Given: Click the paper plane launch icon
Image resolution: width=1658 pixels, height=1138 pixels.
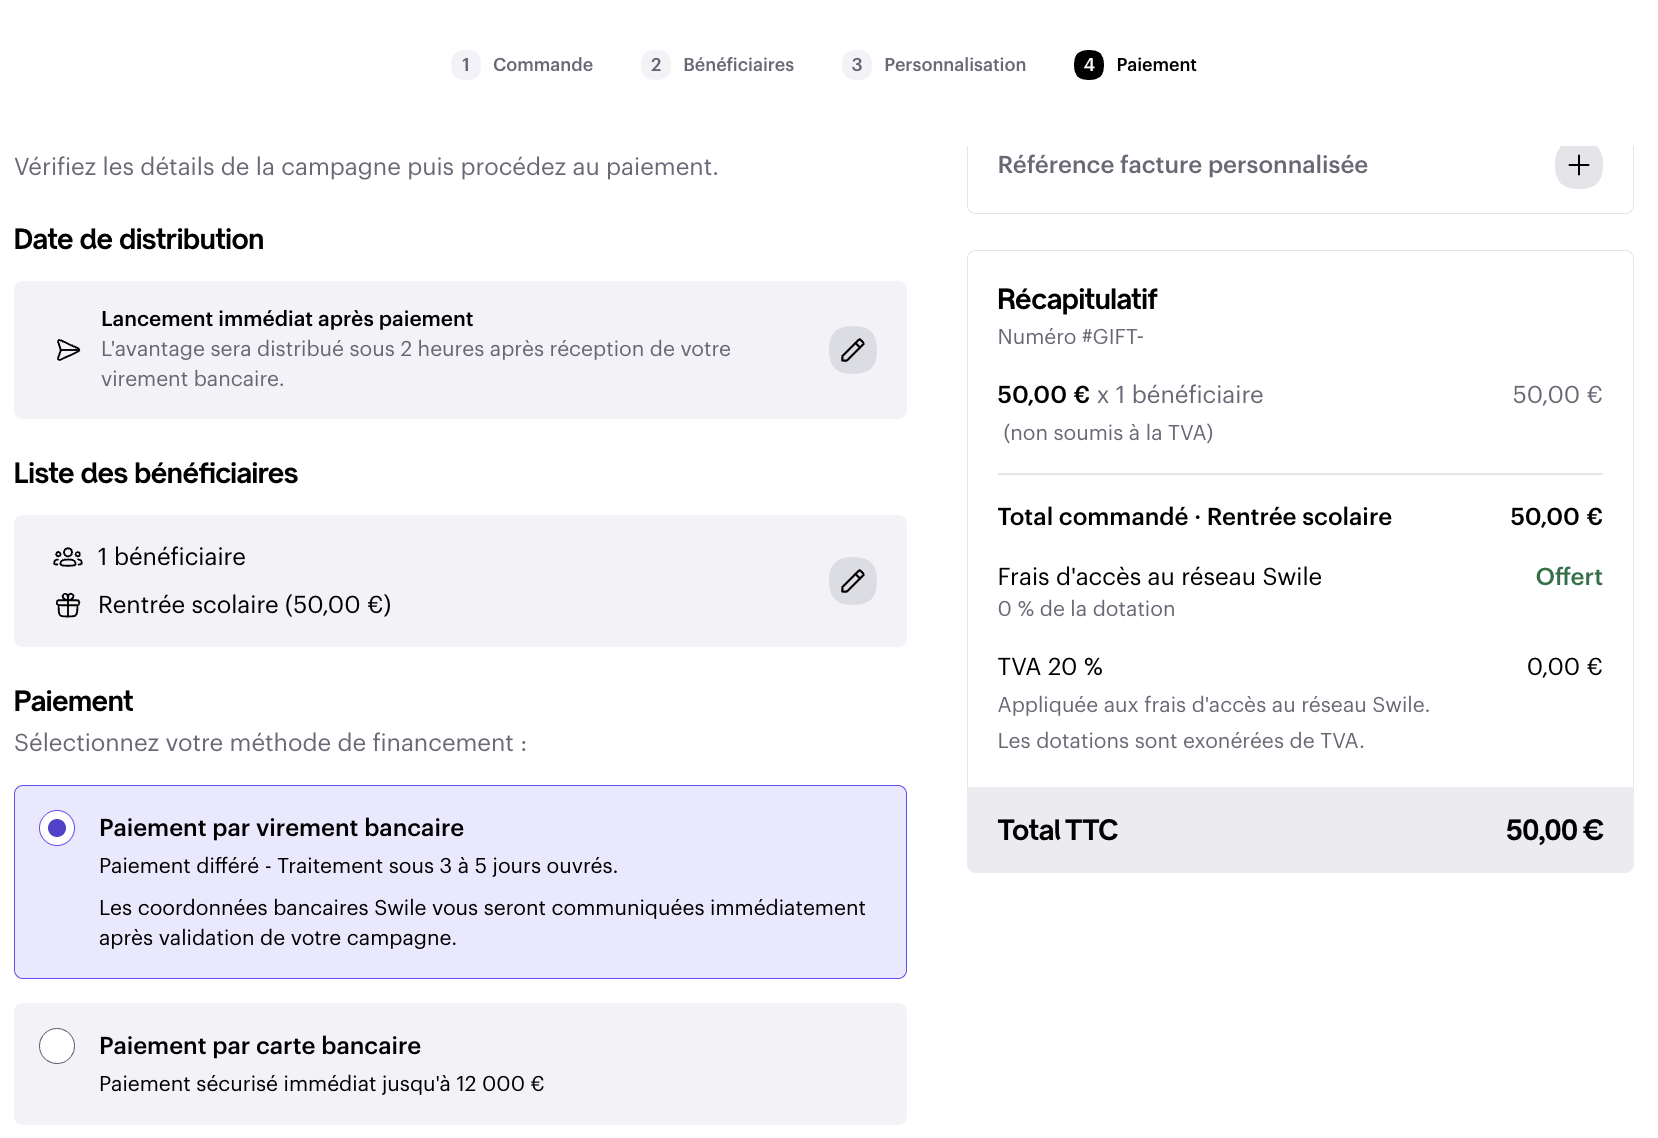Looking at the screenshot, I should point(68,350).
